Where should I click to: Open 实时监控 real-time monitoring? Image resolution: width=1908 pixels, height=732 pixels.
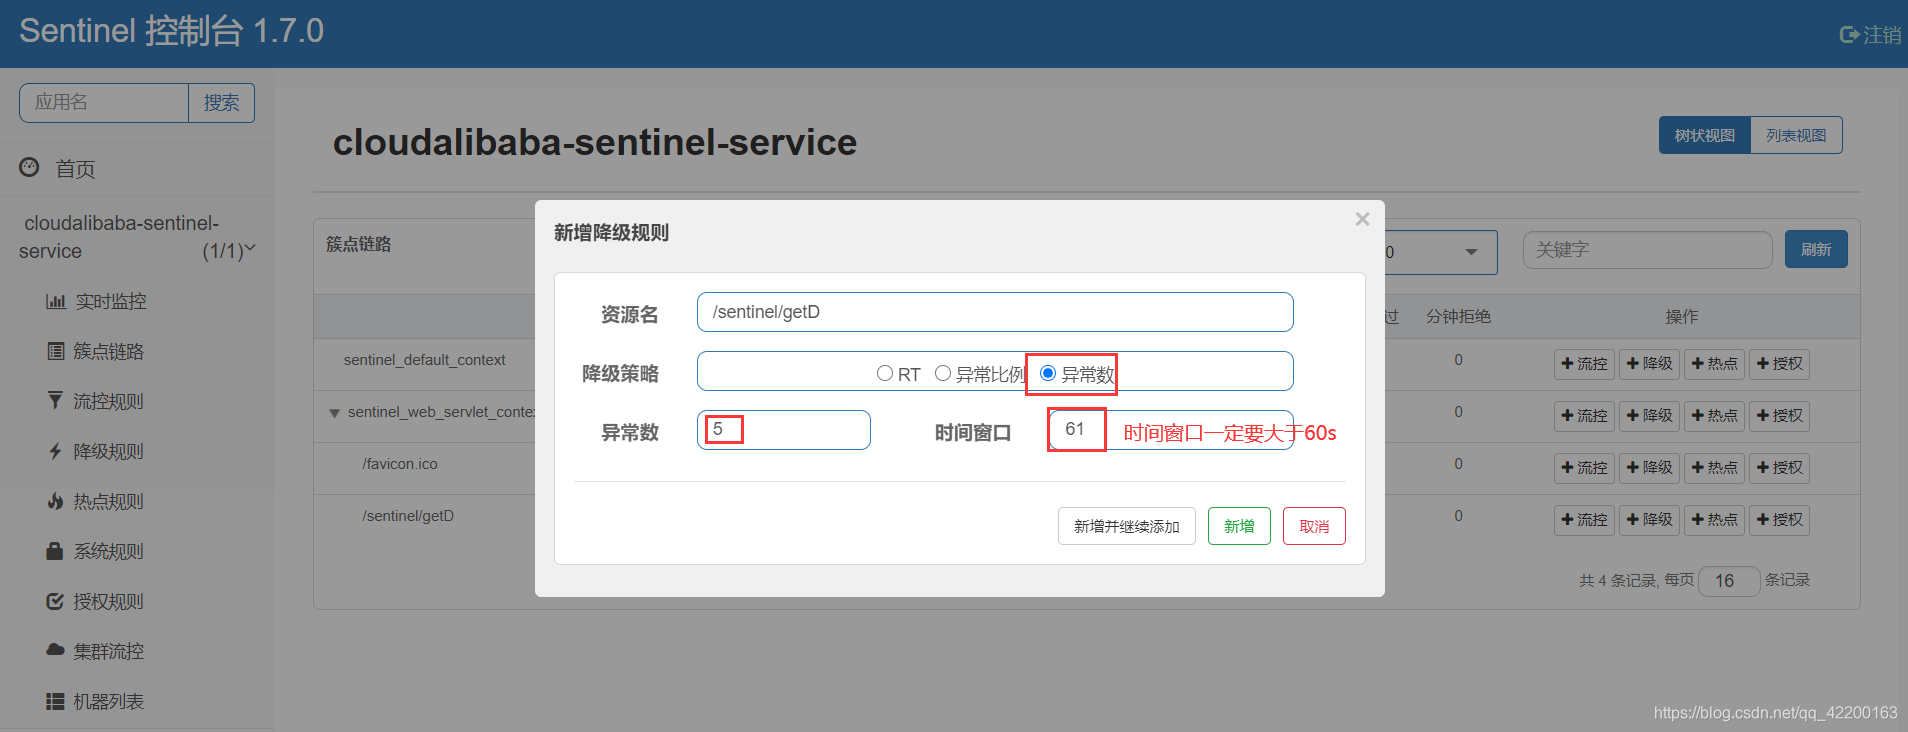point(96,301)
